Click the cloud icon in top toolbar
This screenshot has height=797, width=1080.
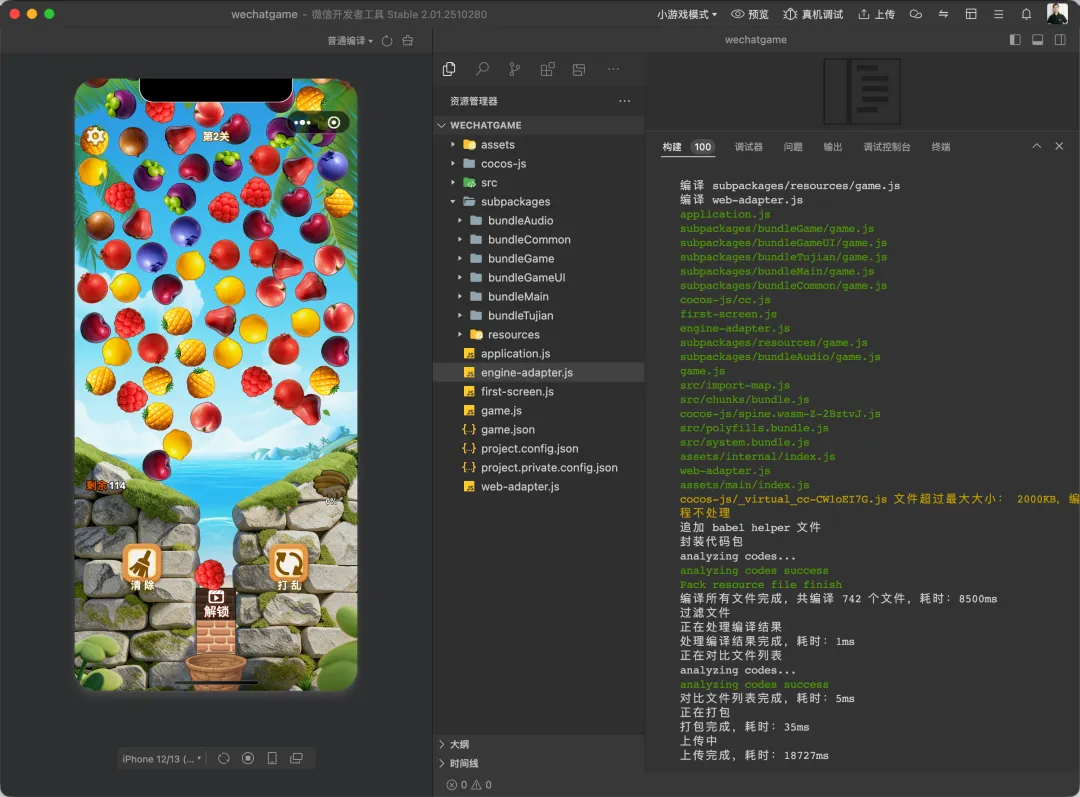point(915,14)
